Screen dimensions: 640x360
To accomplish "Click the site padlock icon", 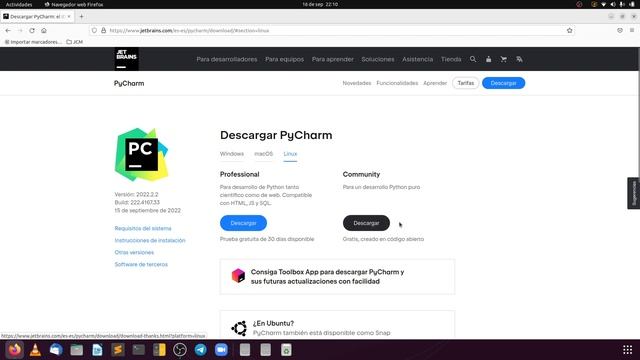I will 104,31.
